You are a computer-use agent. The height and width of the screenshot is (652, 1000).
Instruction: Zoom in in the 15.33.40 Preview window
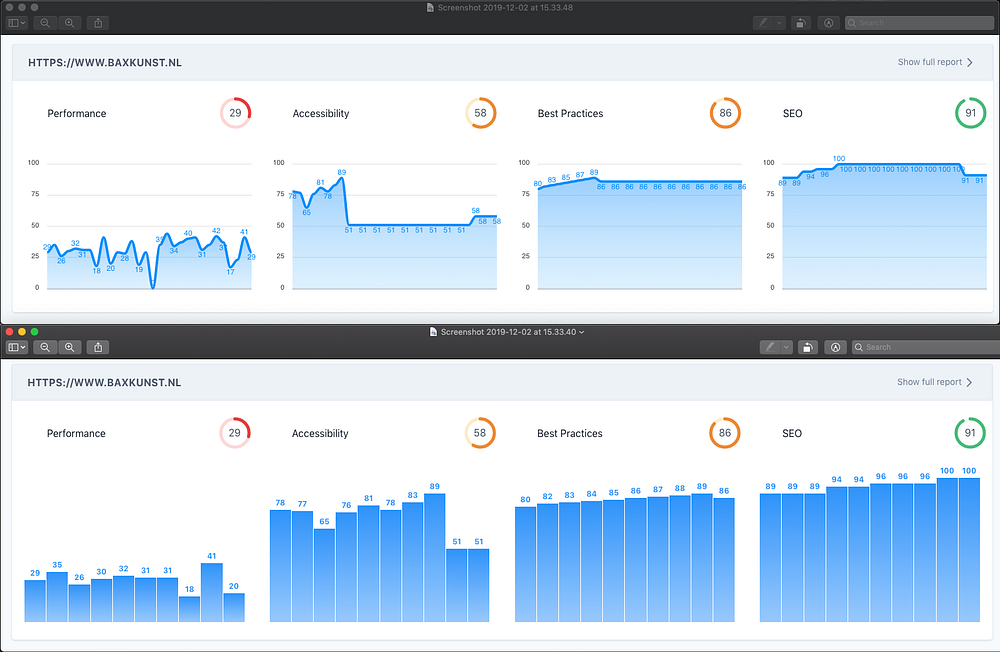coord(70,347)
